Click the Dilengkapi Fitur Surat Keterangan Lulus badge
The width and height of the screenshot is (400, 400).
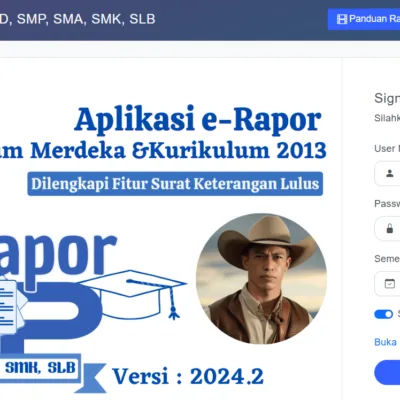click(x=175, y=184)
